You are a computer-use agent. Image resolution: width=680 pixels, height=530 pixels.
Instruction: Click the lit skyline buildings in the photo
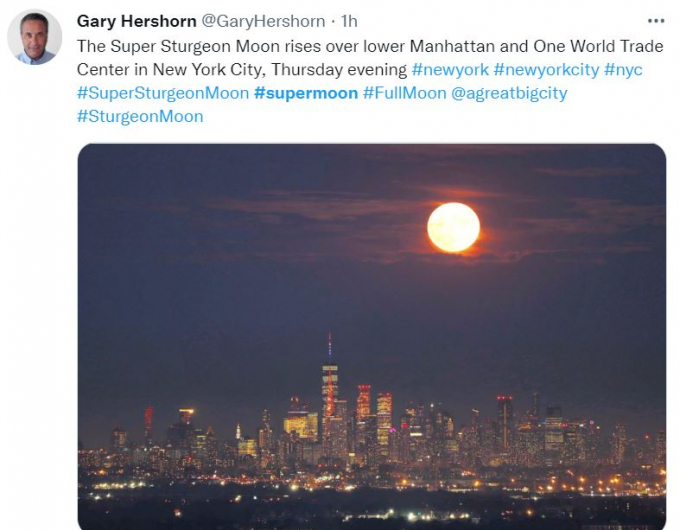[x=372, y=427]
